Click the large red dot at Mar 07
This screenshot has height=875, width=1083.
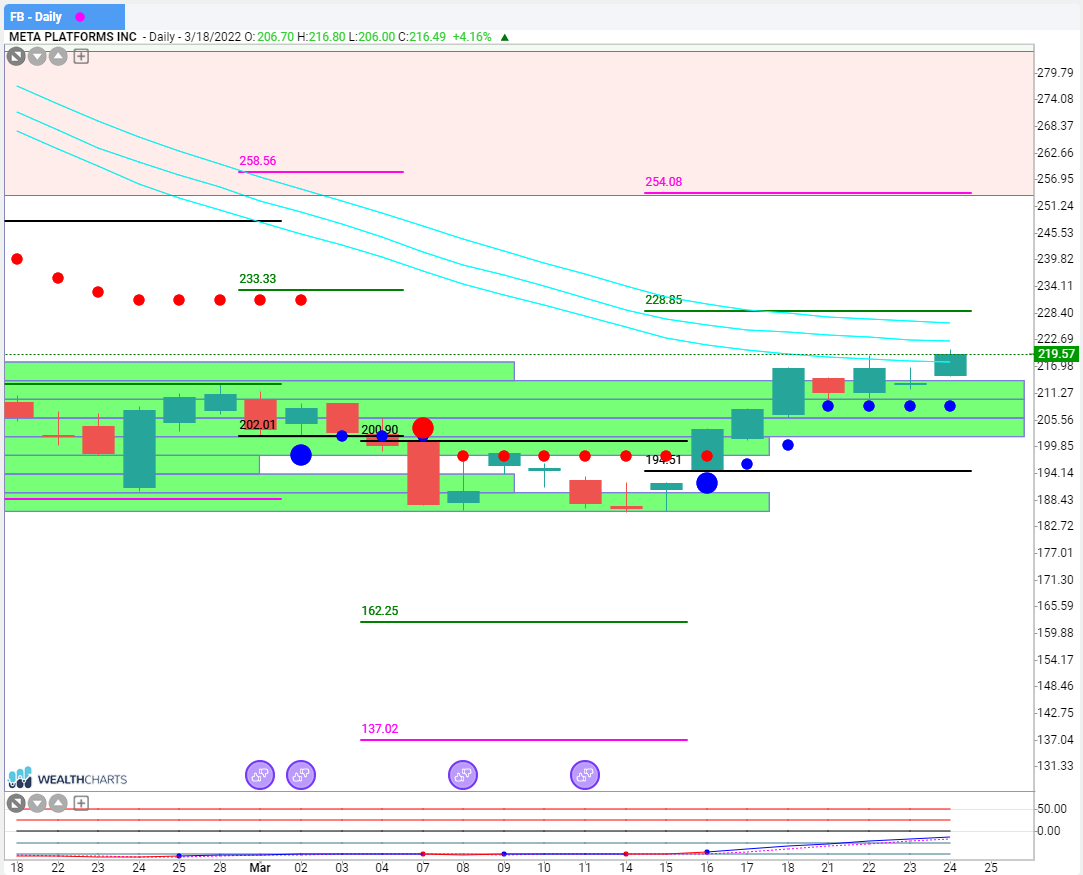pyautogui.click(x=423, y=428)
